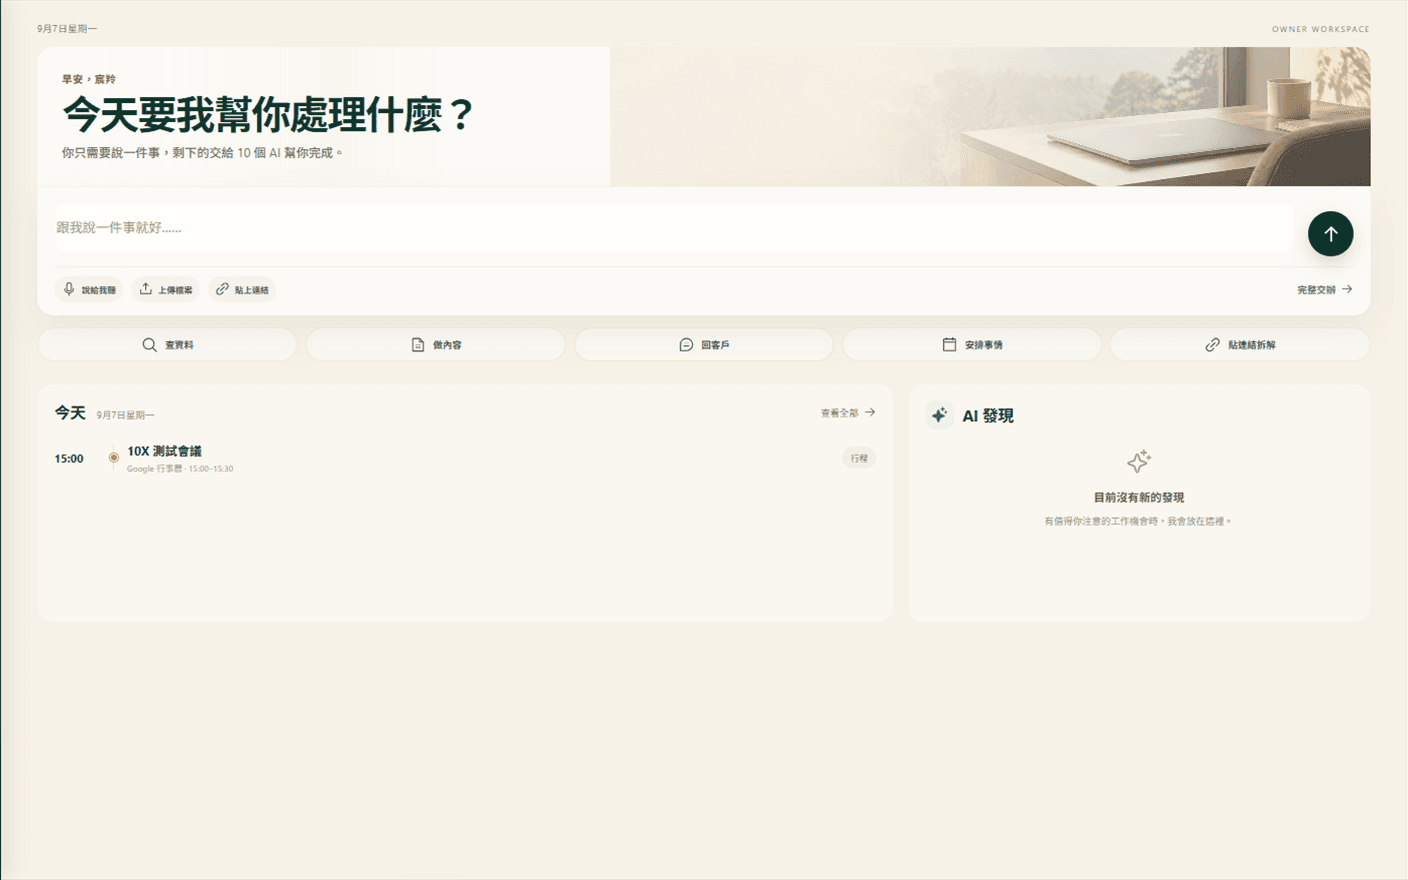Image resolution: width=1408 pixels, height=880 pixels.
Task: Click the 行程 tag on the meeting
Action: [859, 458]
